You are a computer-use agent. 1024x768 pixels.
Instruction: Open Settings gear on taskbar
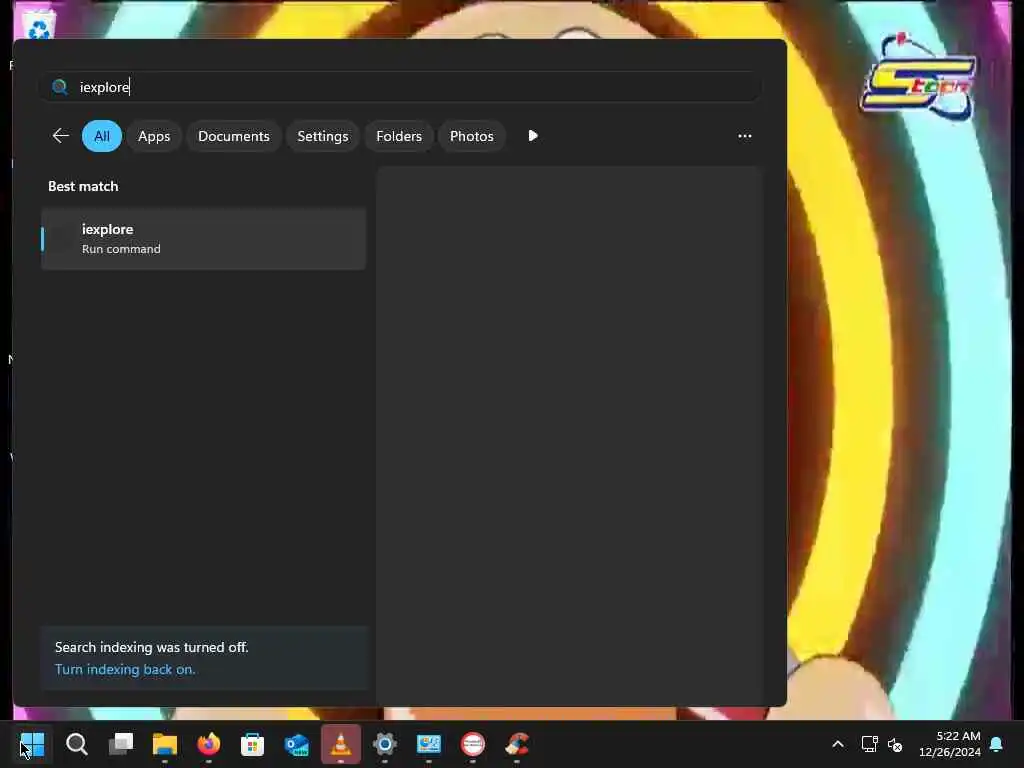click(385, 744)
